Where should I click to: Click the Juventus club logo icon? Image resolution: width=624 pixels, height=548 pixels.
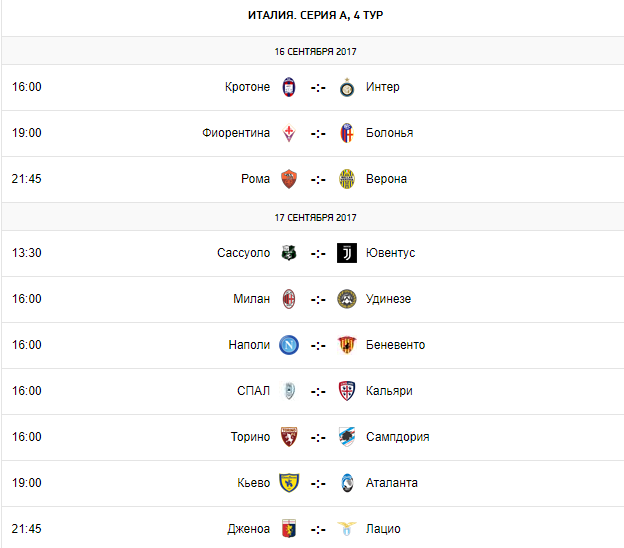click(x=347, y=253)
